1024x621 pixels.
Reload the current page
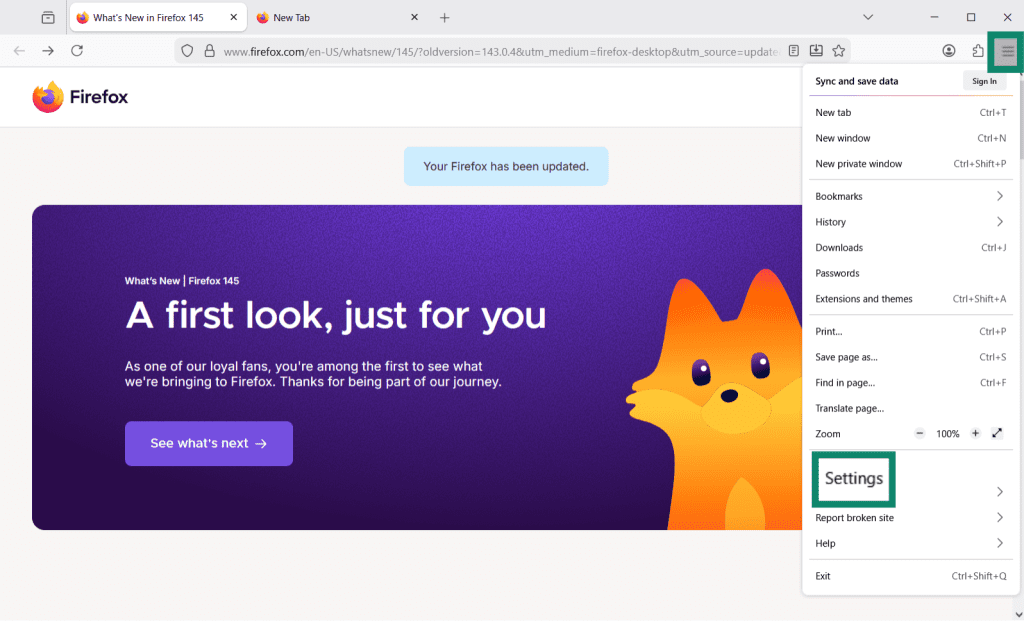77,51
